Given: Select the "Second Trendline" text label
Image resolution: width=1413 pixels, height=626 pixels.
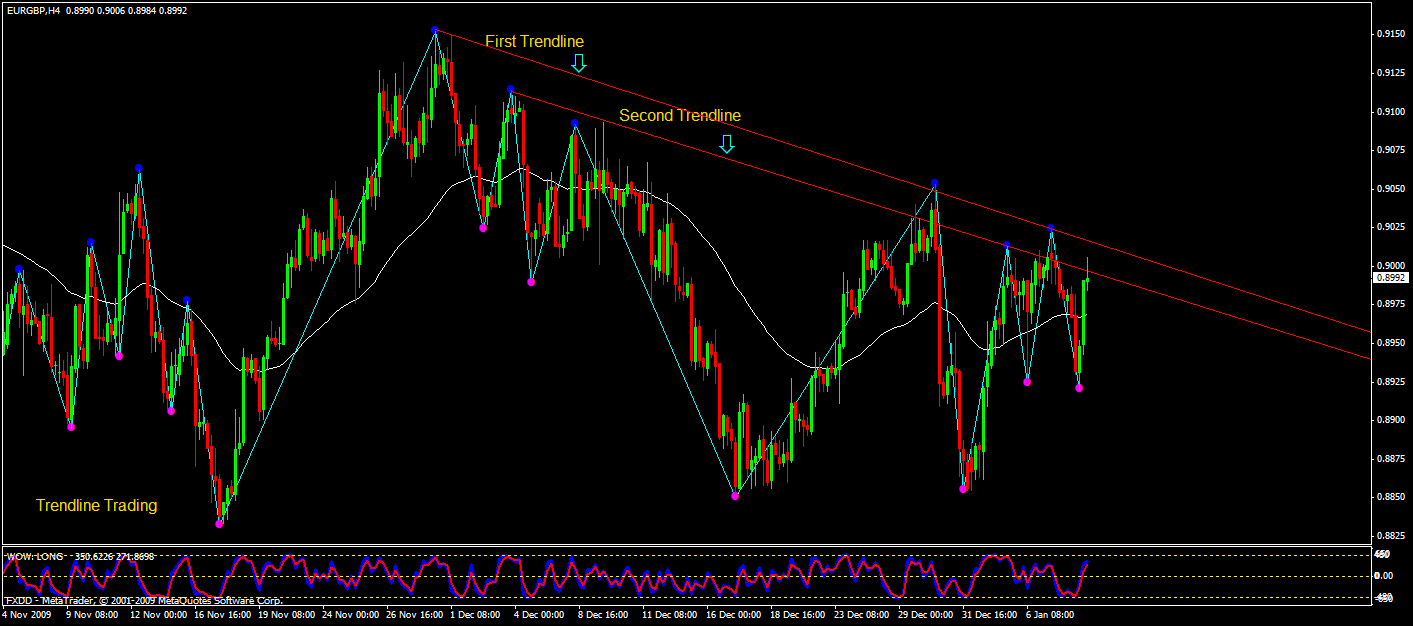Looking at the screenshot, I should click(679, 115).
